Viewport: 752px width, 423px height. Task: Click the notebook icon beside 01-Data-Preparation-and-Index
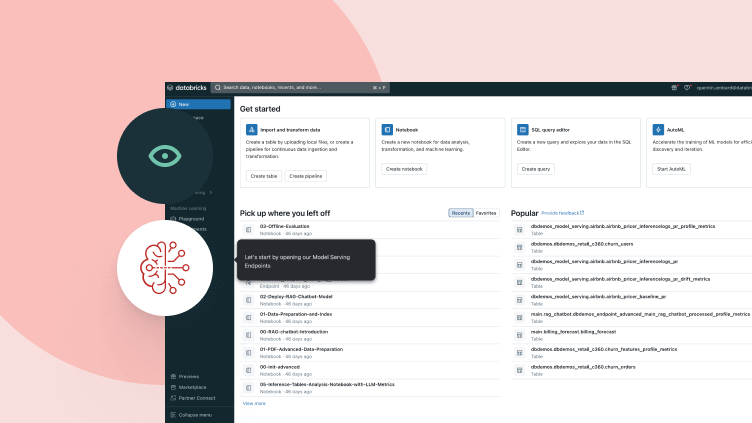[x=248, y=317]
